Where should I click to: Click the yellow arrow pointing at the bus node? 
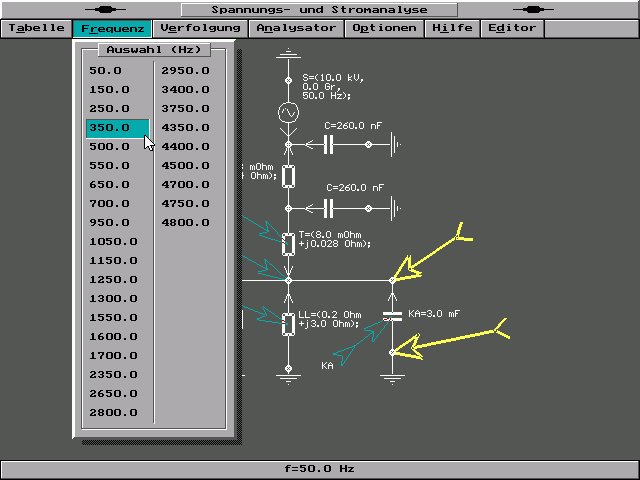point(430,255)
